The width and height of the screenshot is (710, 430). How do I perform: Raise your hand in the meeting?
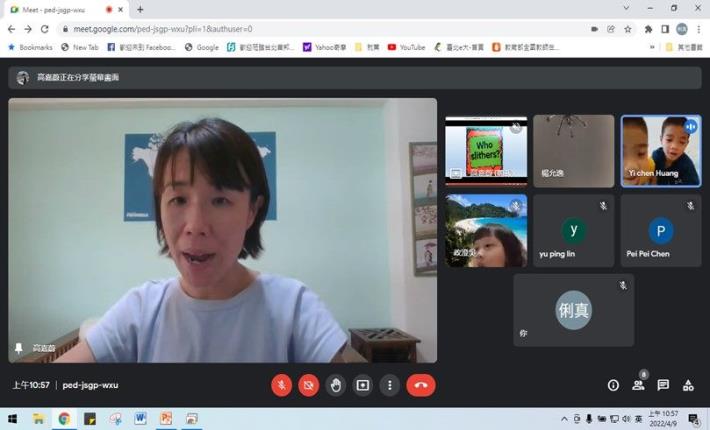coord(336,385)
